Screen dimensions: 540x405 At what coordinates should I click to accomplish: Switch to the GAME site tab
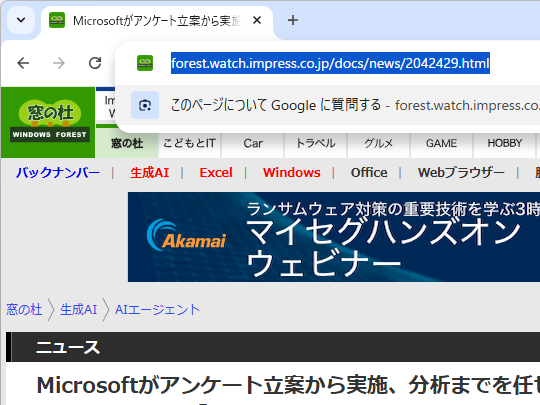tap(442, 143)
